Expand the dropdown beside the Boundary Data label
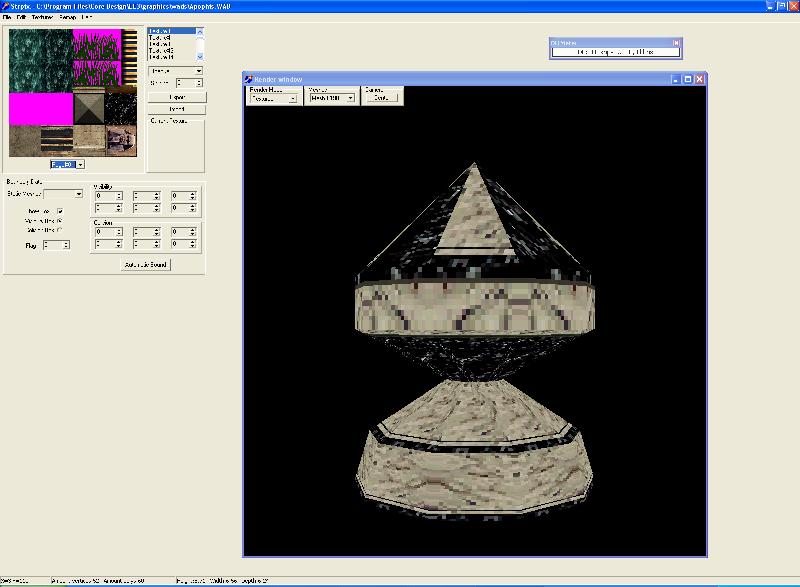 (78, 194)
